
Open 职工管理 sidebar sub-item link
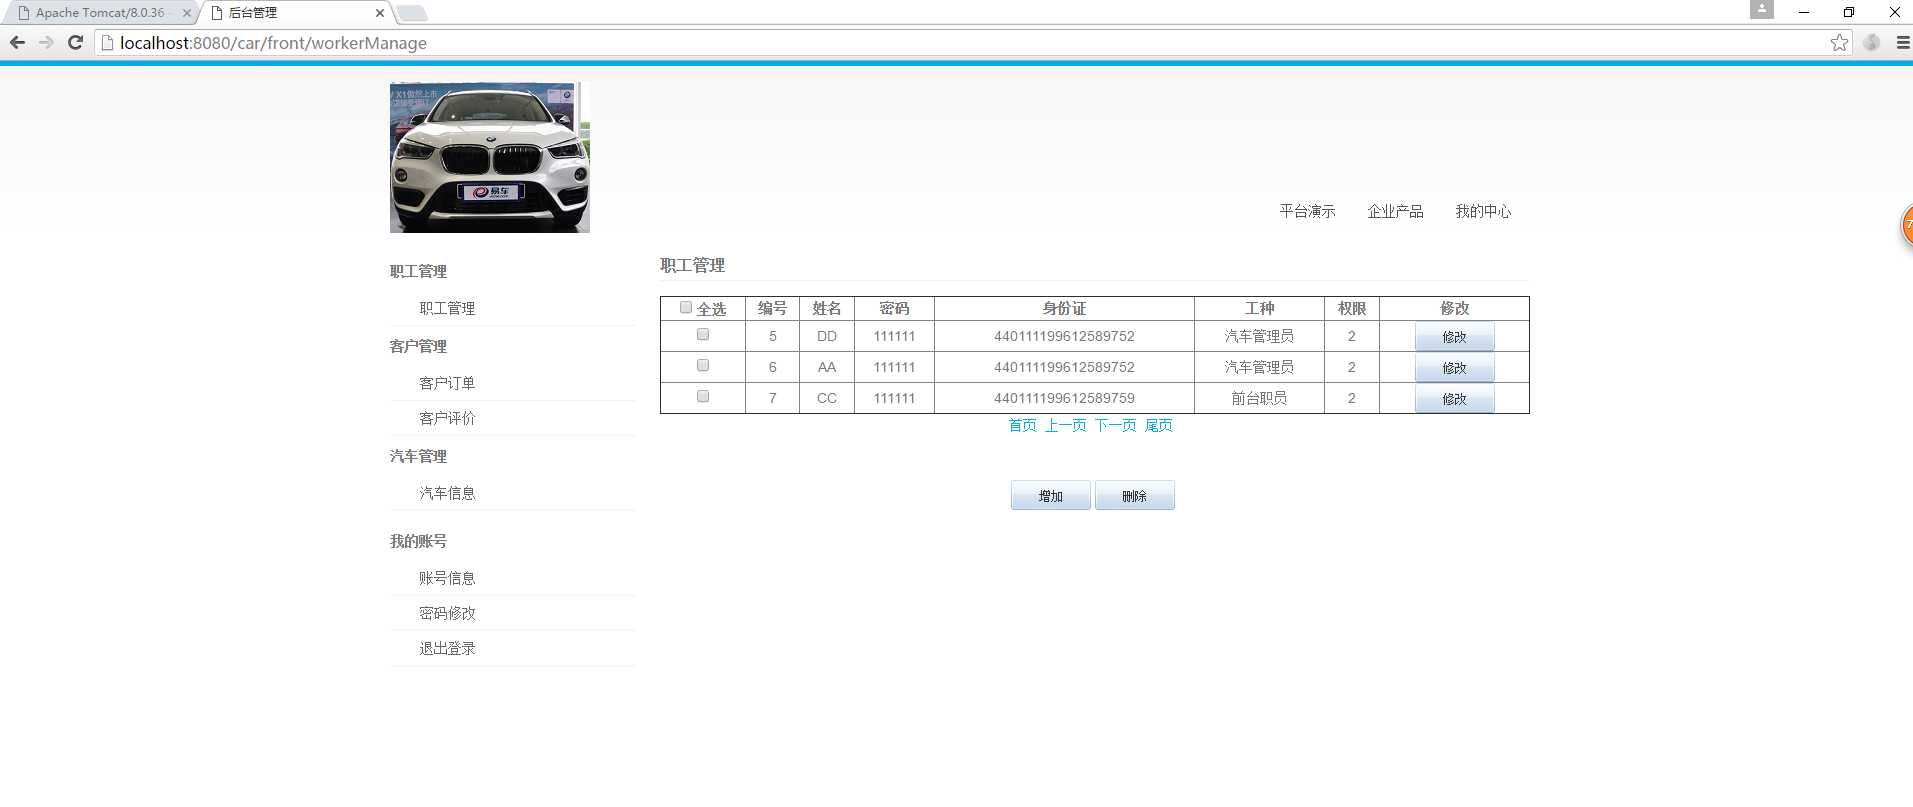click(447, 308)
